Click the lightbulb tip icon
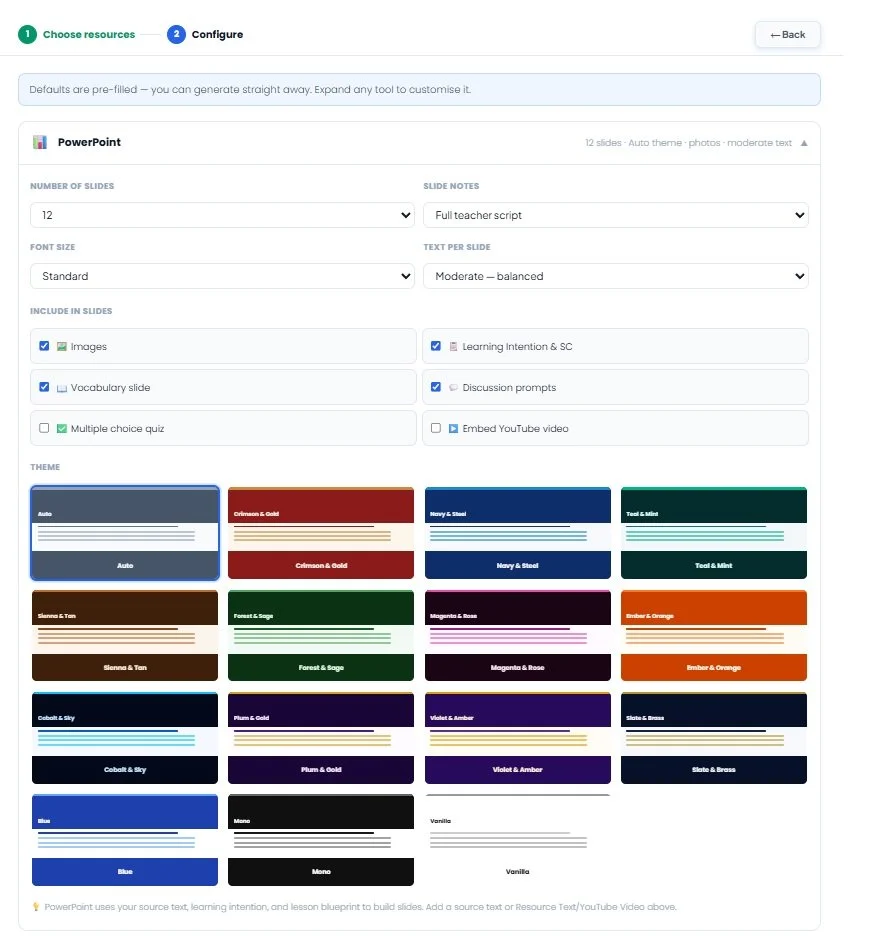 click(35, 906)
